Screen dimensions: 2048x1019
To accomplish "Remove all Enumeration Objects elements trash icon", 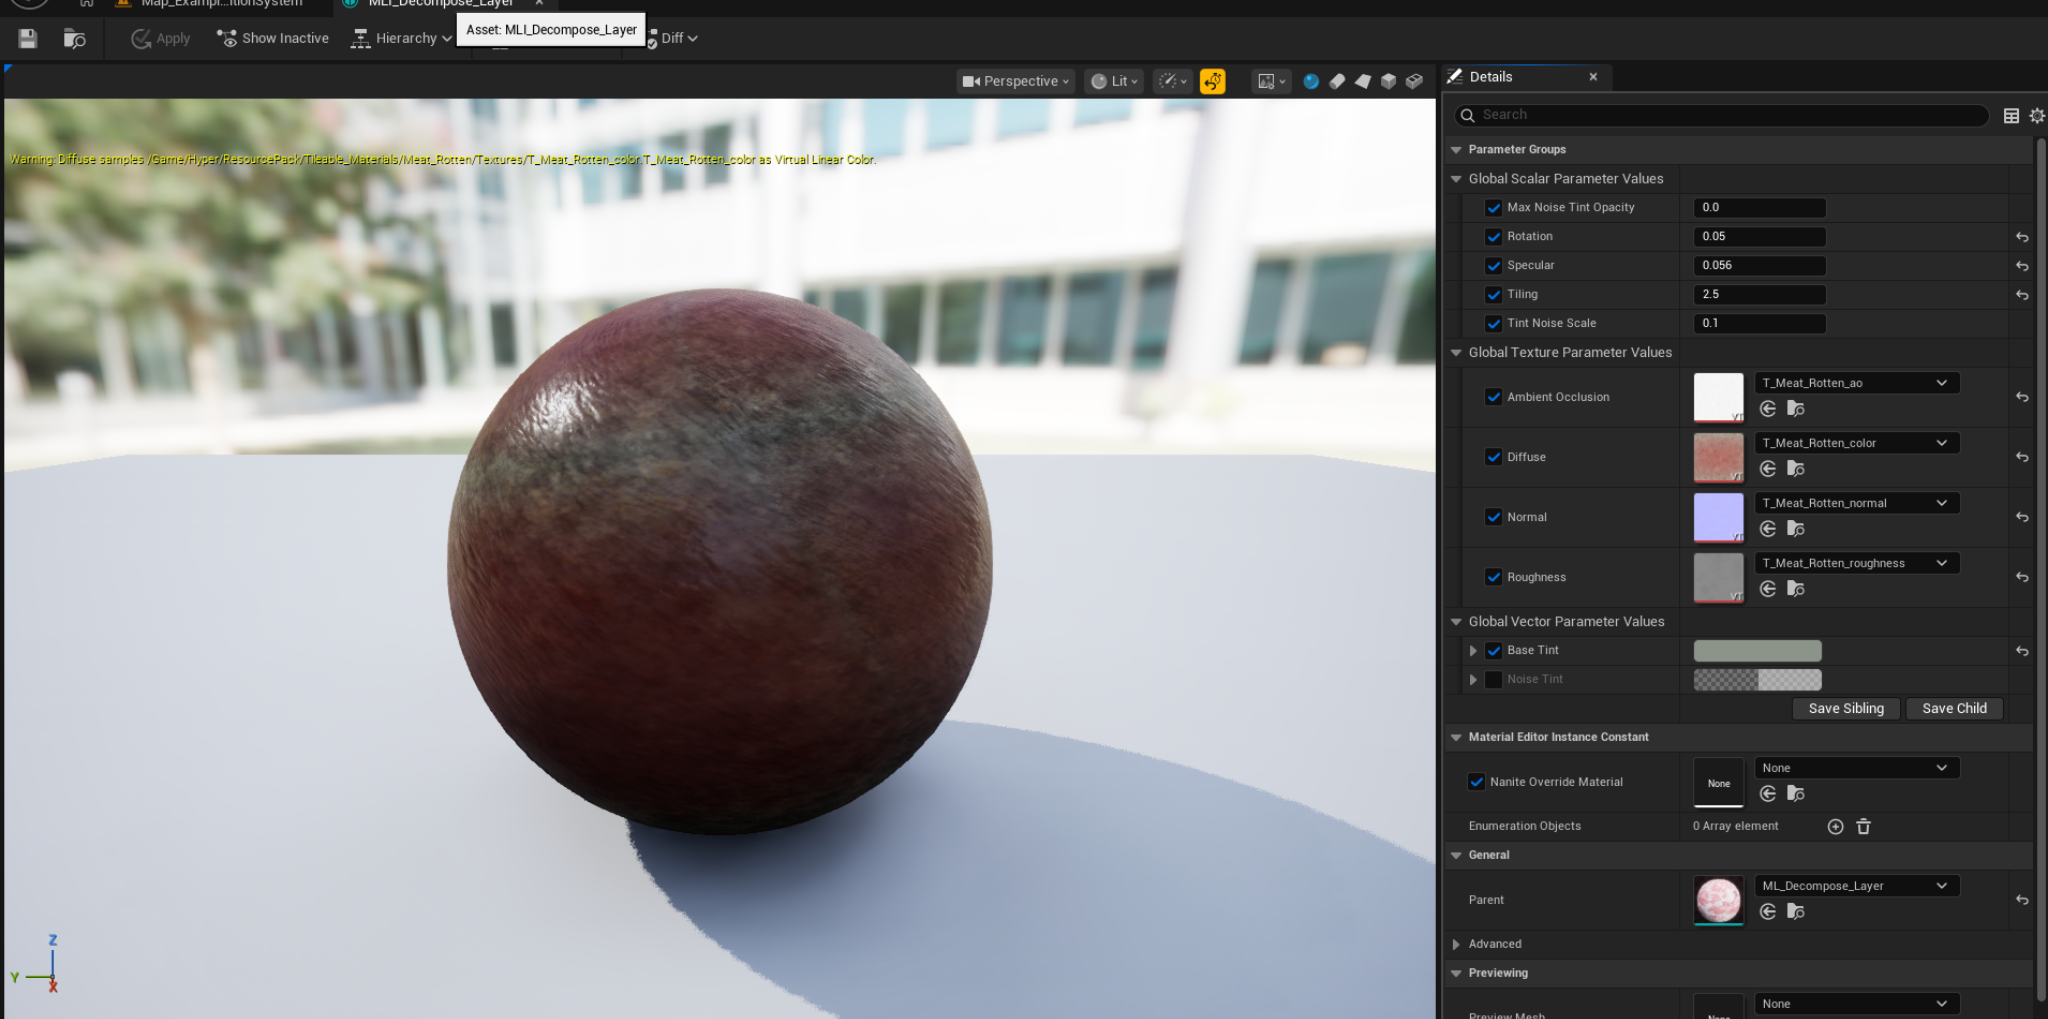I will tap(1863, 826).
